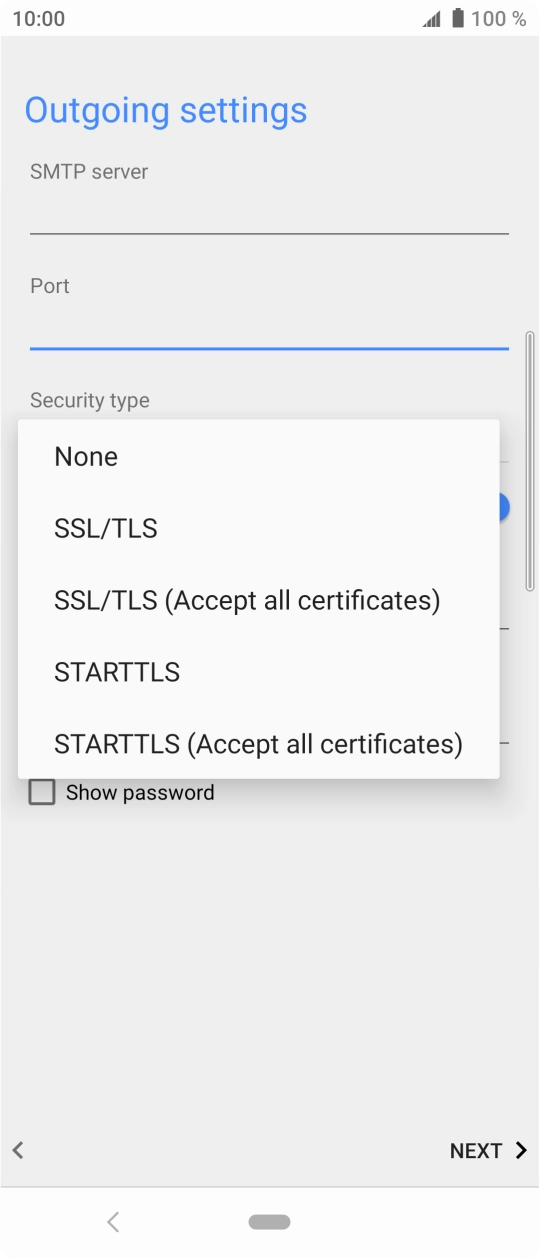Enable the Show password checkbox

pyautogui.click(x=42, y=793)
